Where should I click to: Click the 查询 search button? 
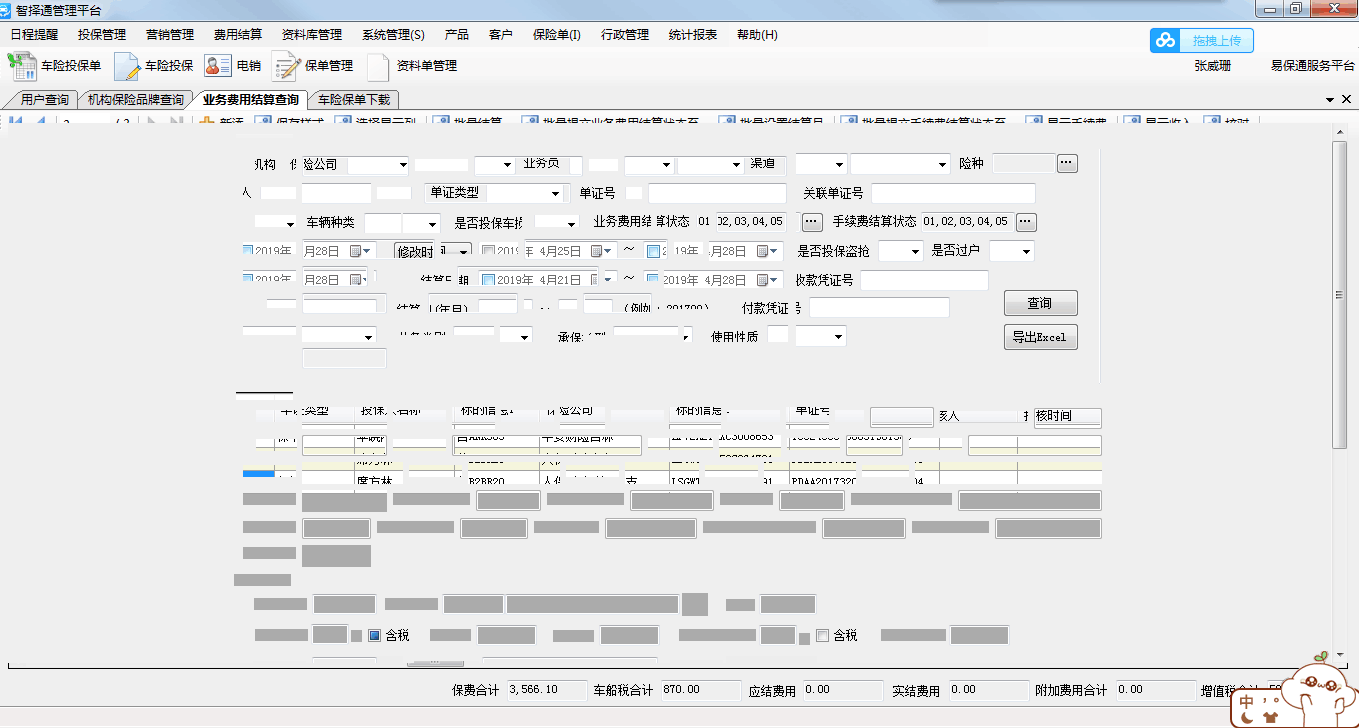point(1040,303)
